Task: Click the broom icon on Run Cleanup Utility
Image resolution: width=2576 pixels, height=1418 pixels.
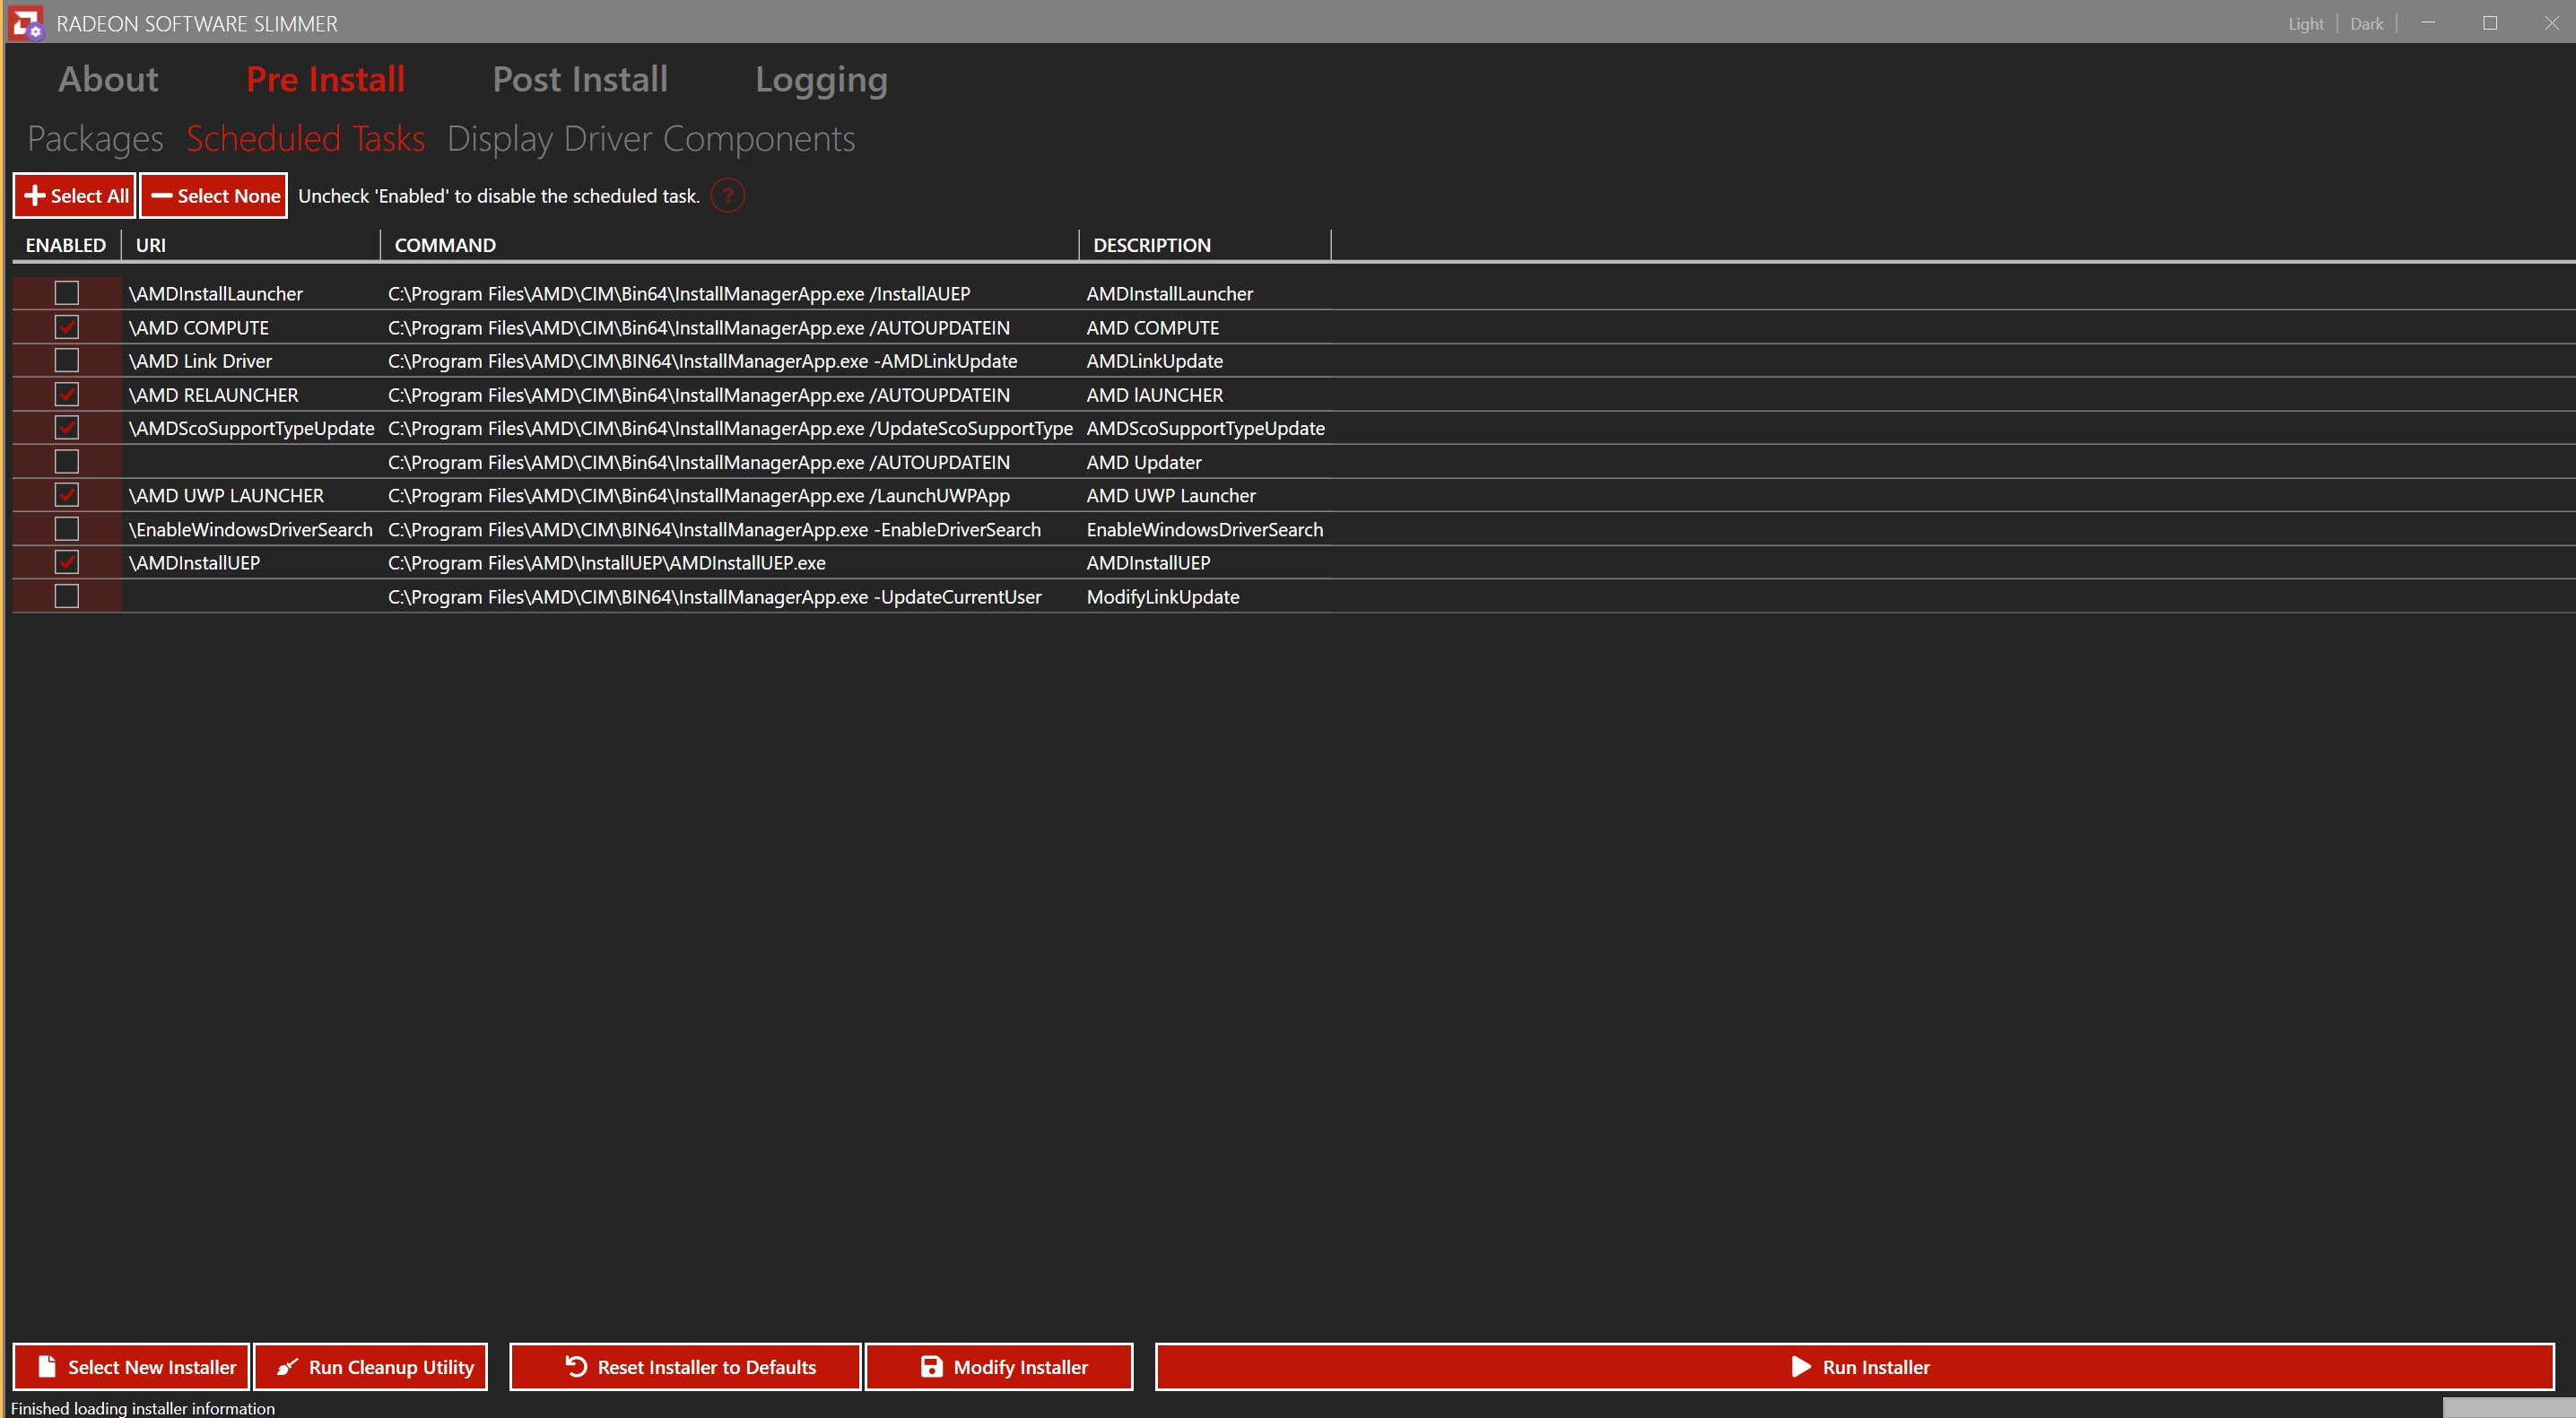Action: coord(287,1366)
